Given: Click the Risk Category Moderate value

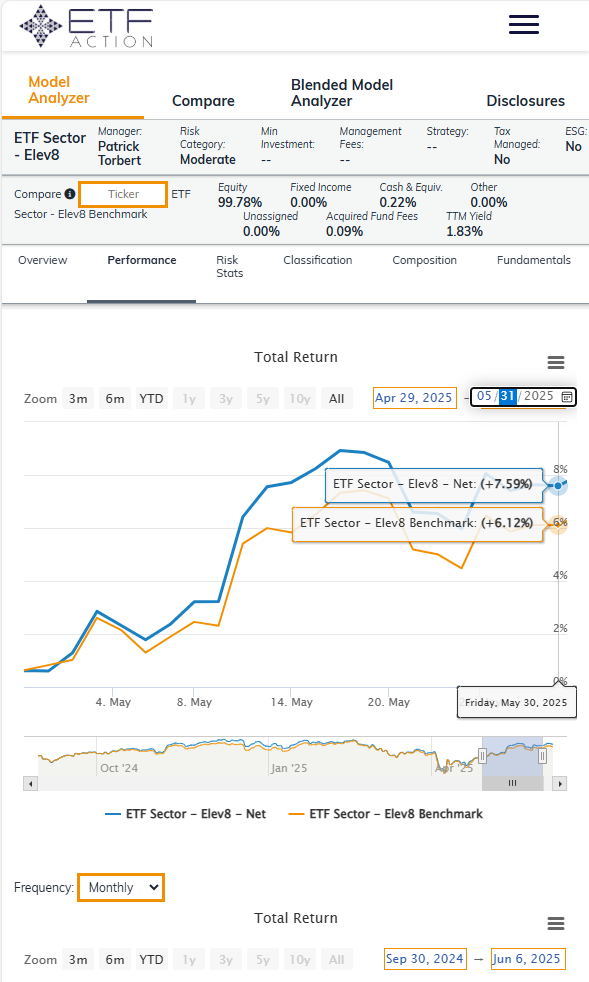Looking at the screenshot, I should pyautogui.click(x=208, y=160).
